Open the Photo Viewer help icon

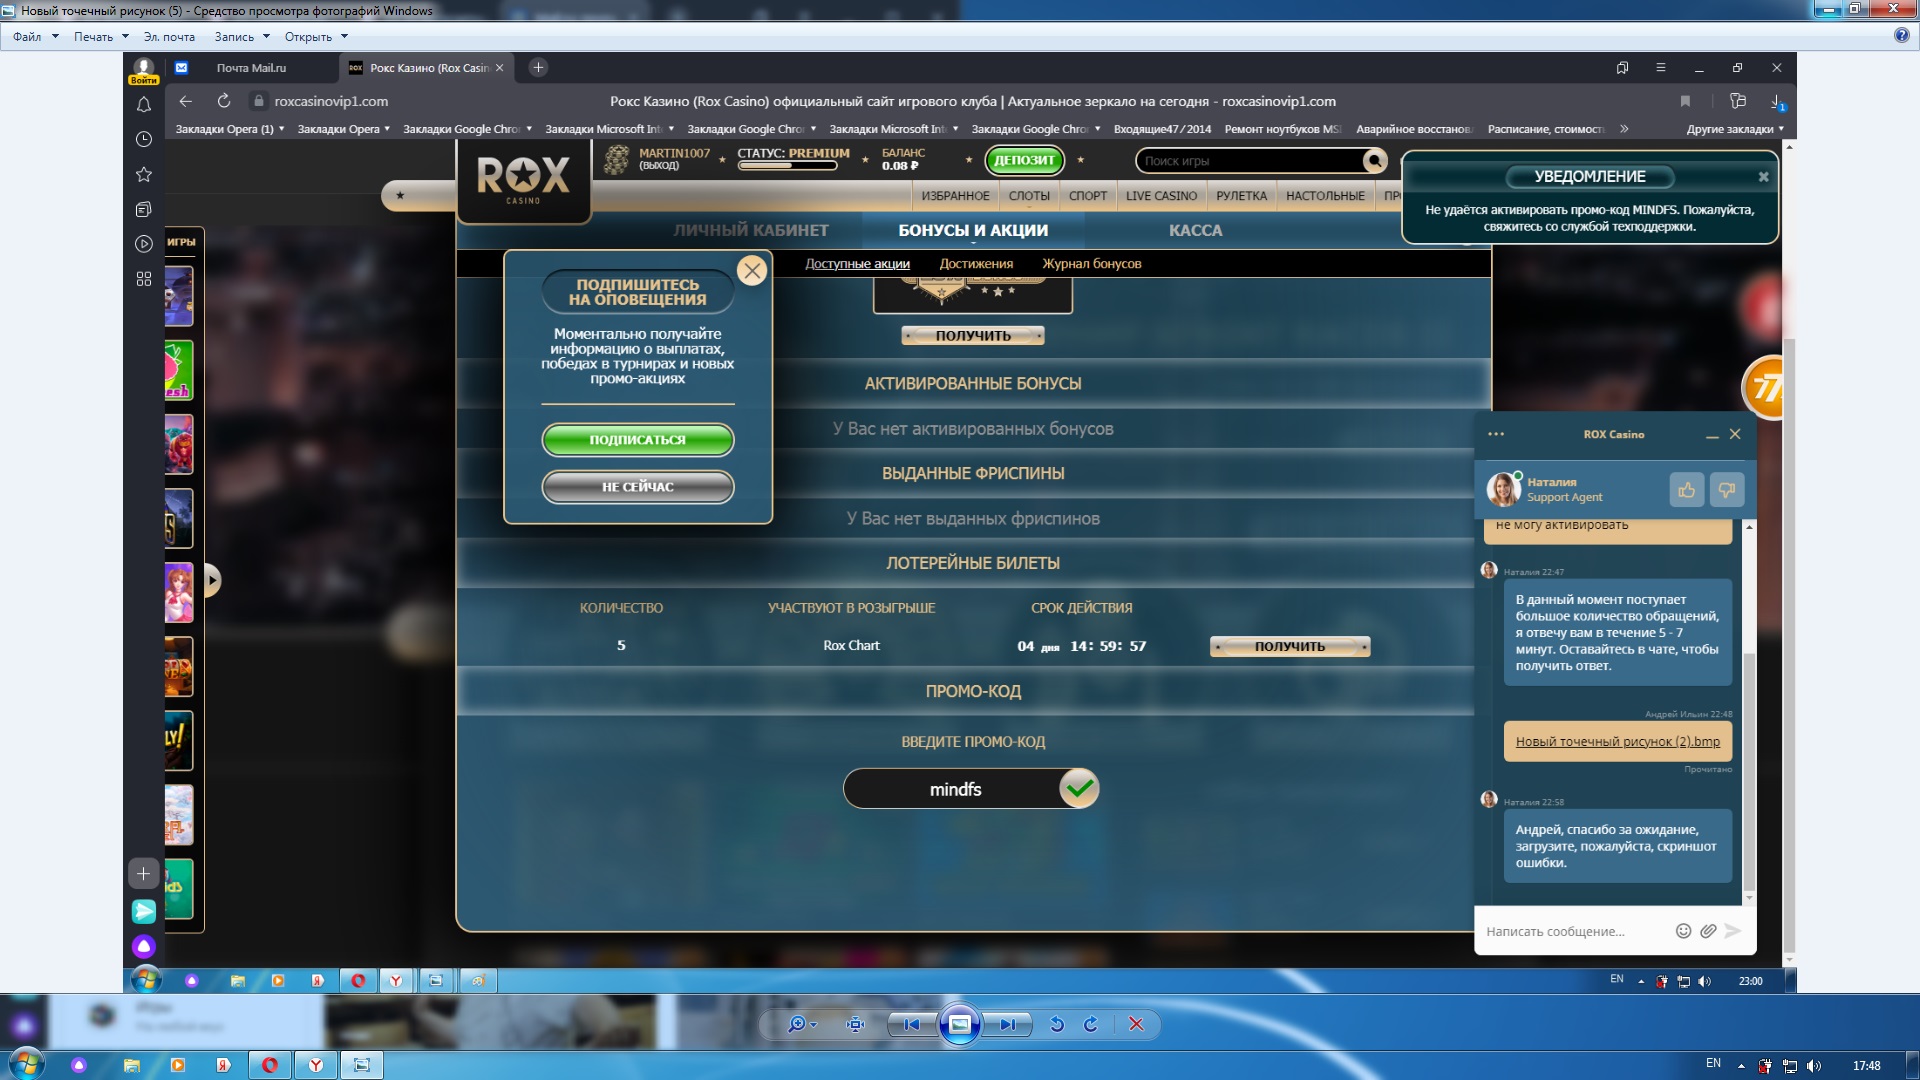(x=1901, y=36)
